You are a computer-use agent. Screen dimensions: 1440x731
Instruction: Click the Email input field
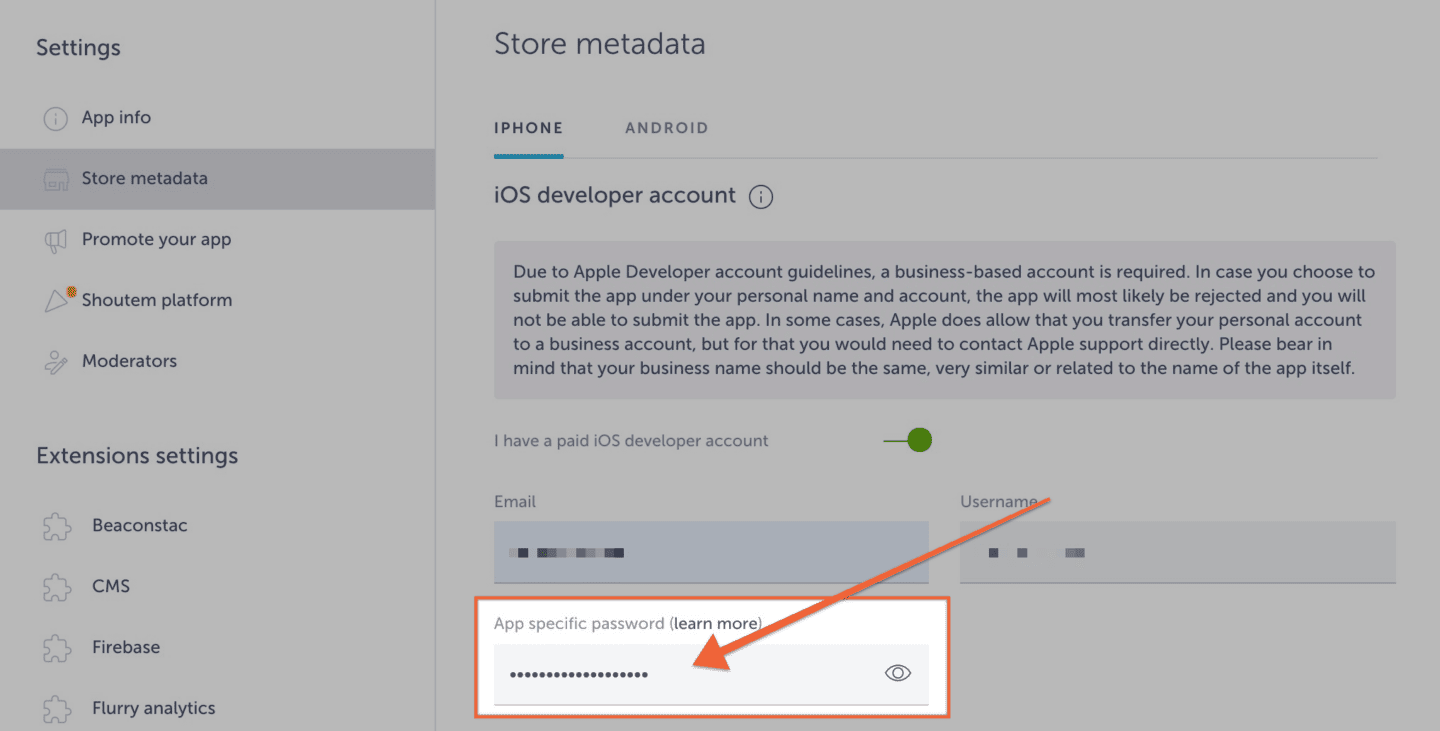coord(711,552)
